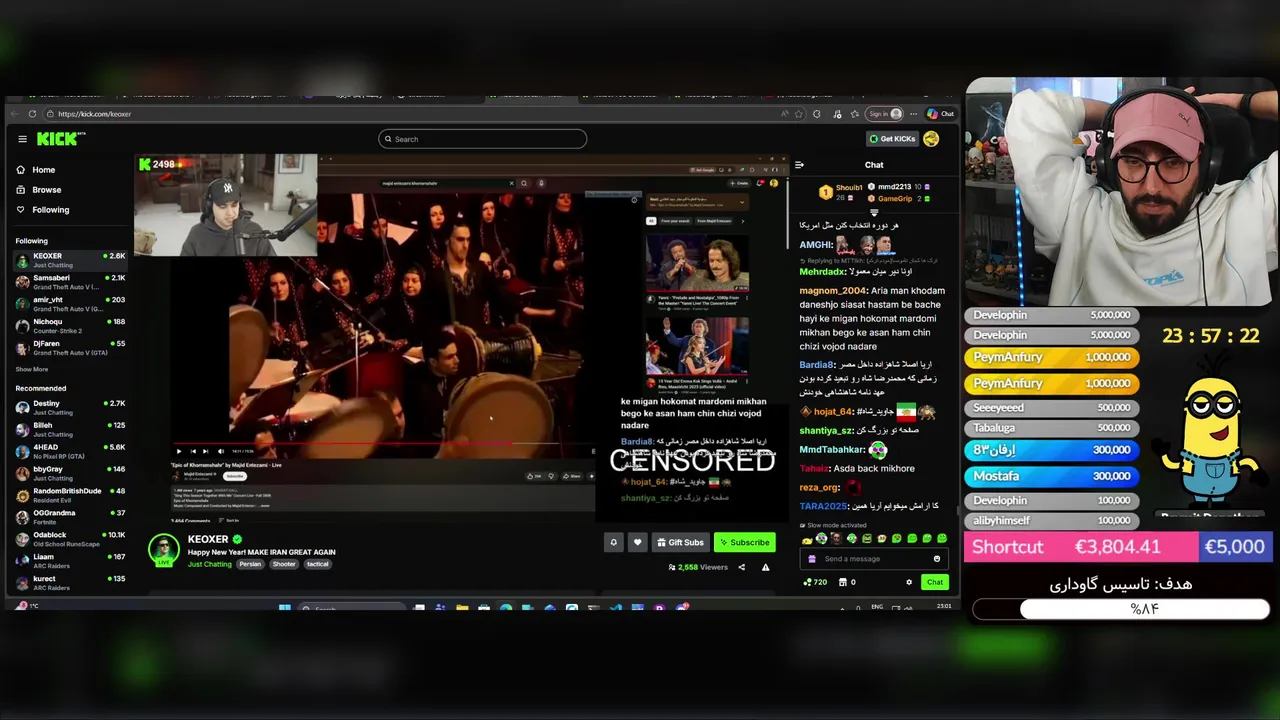Open the Samsaberi channel in the sidebar

(70, 282)
